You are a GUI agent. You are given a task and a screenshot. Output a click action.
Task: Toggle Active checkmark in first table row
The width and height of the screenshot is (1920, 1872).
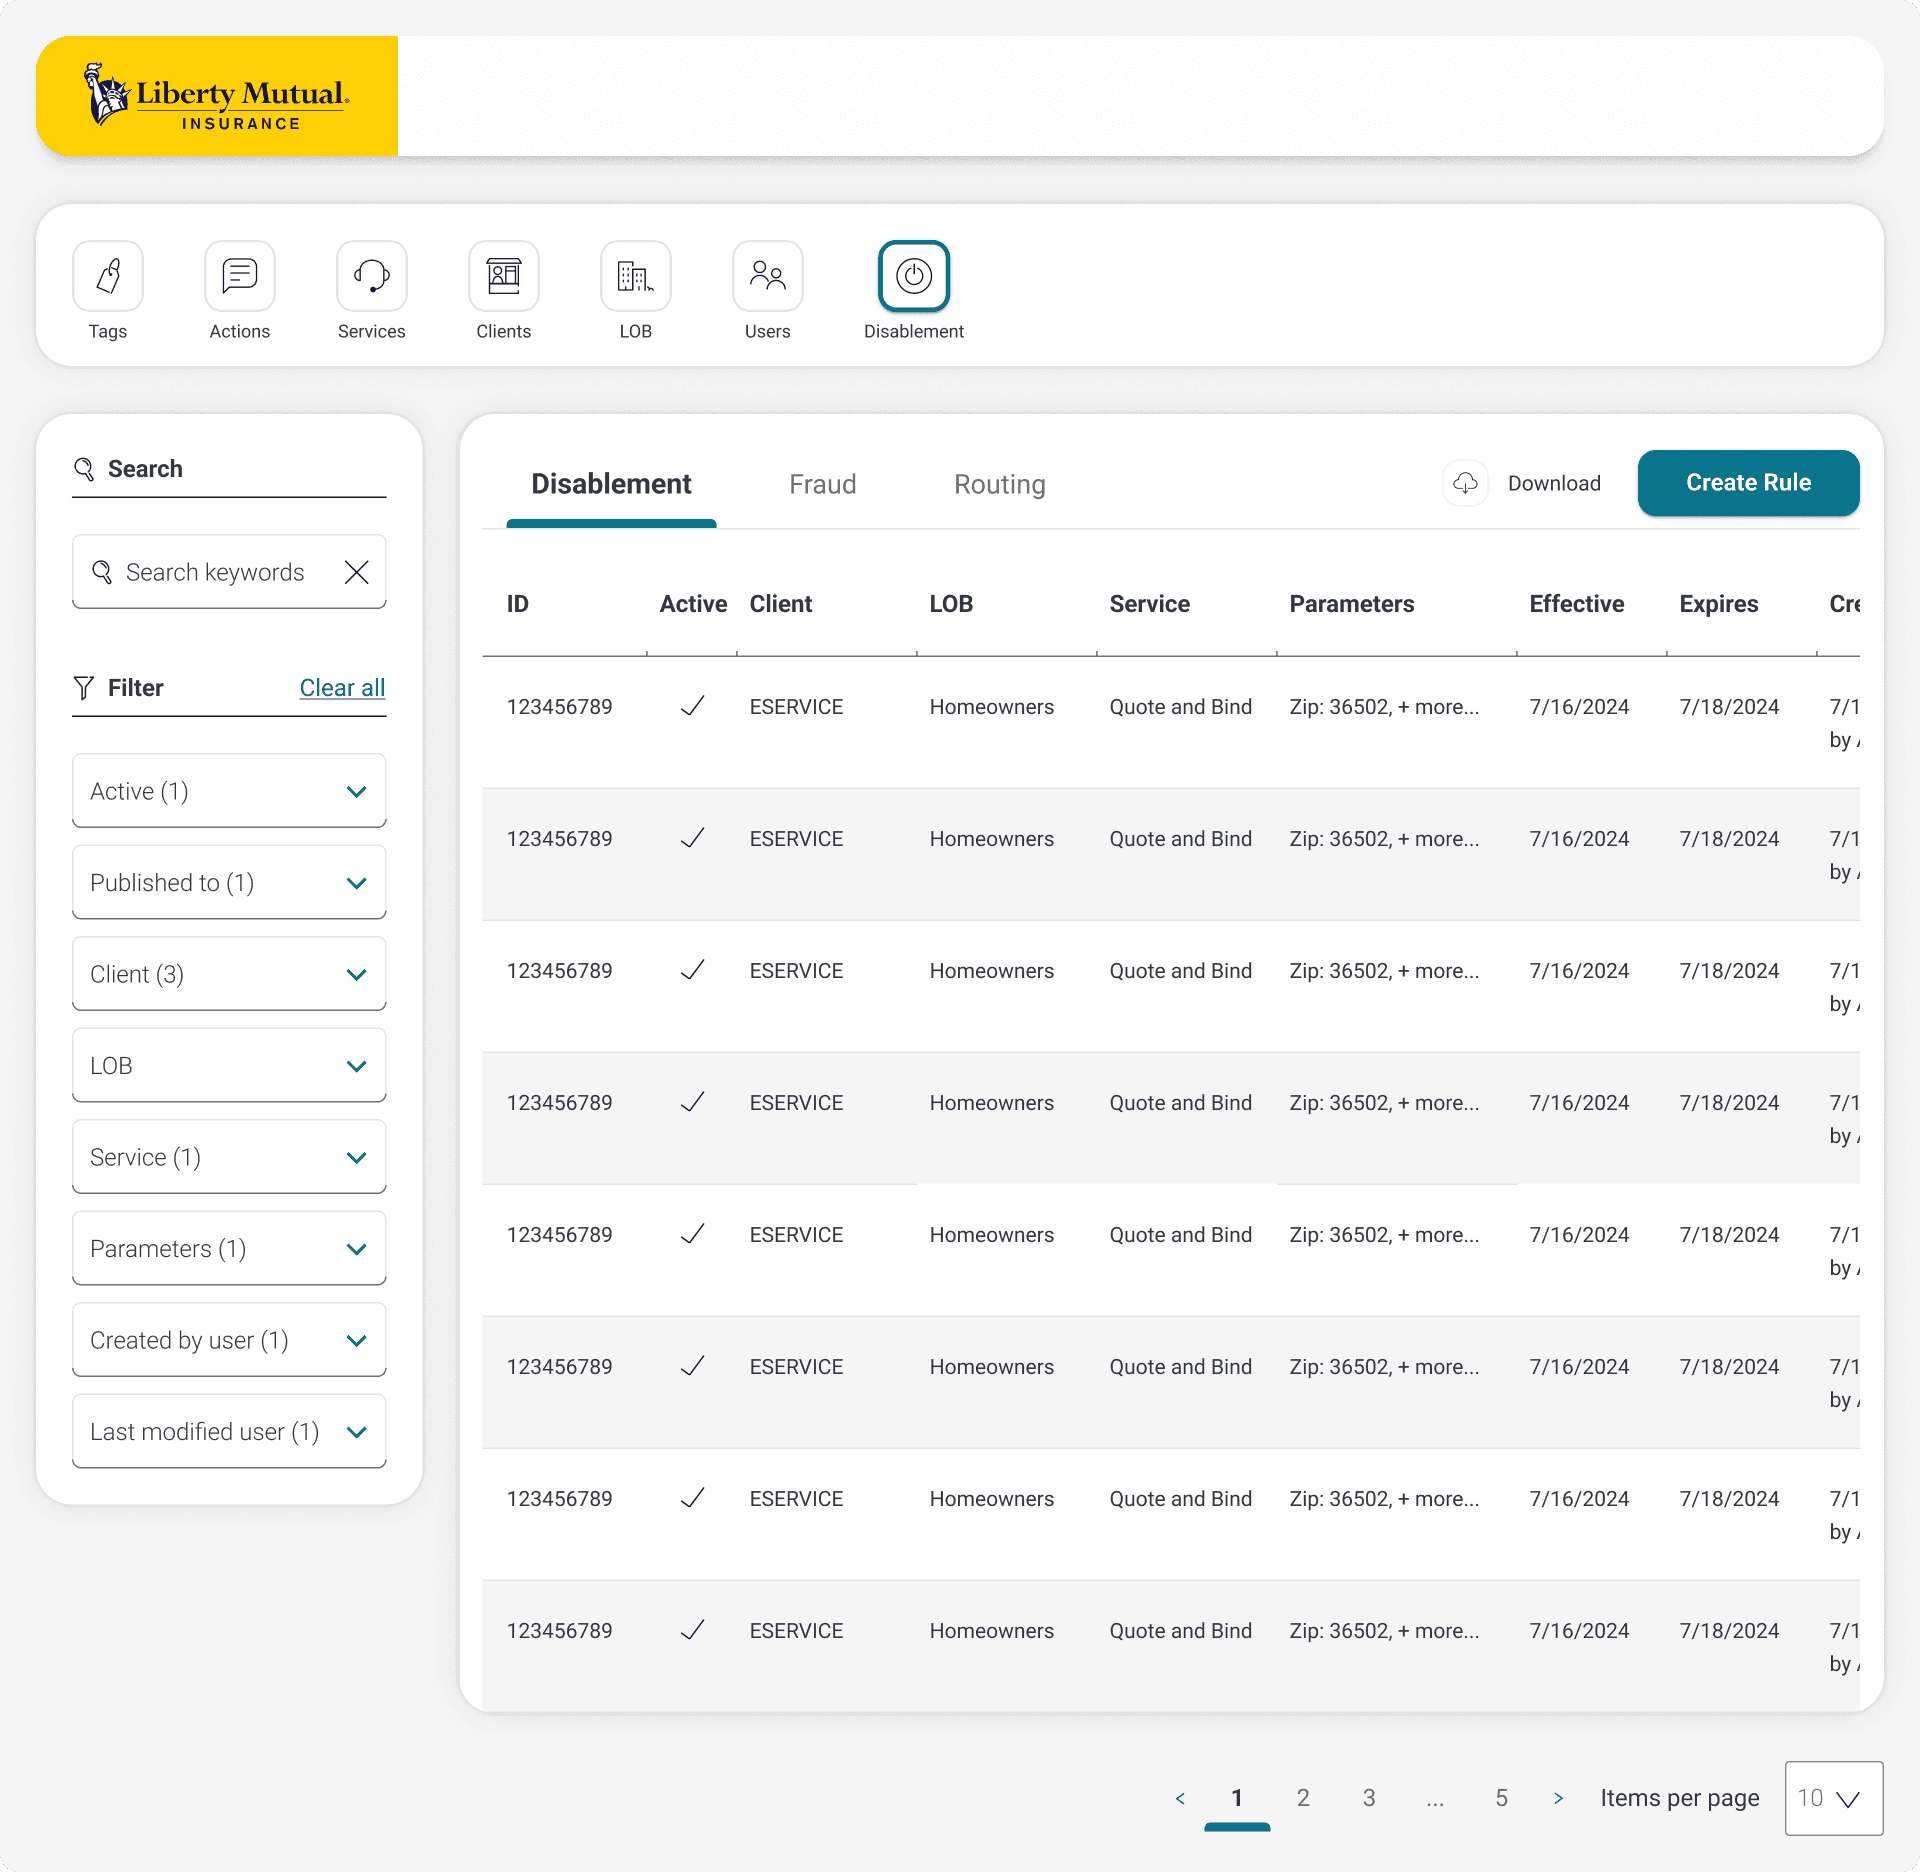click(692, 706)
